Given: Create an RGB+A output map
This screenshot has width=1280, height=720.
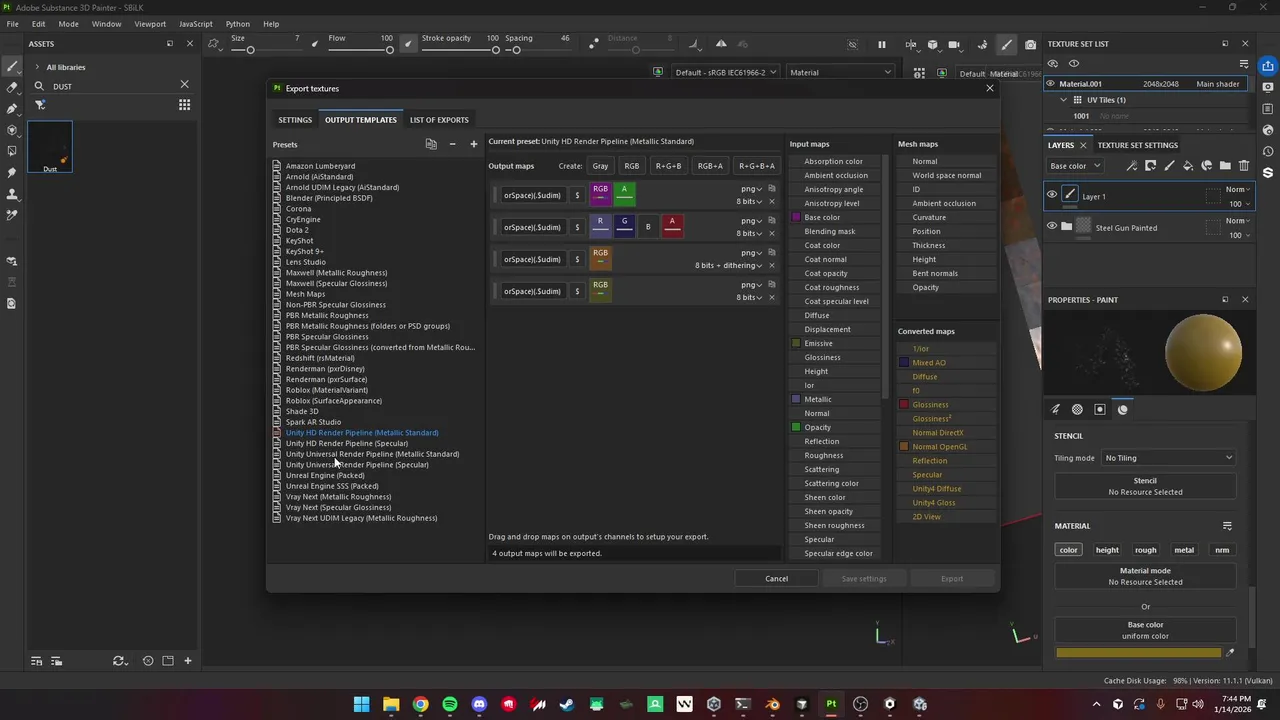Looking at the screenshot, I should [710, 166].
